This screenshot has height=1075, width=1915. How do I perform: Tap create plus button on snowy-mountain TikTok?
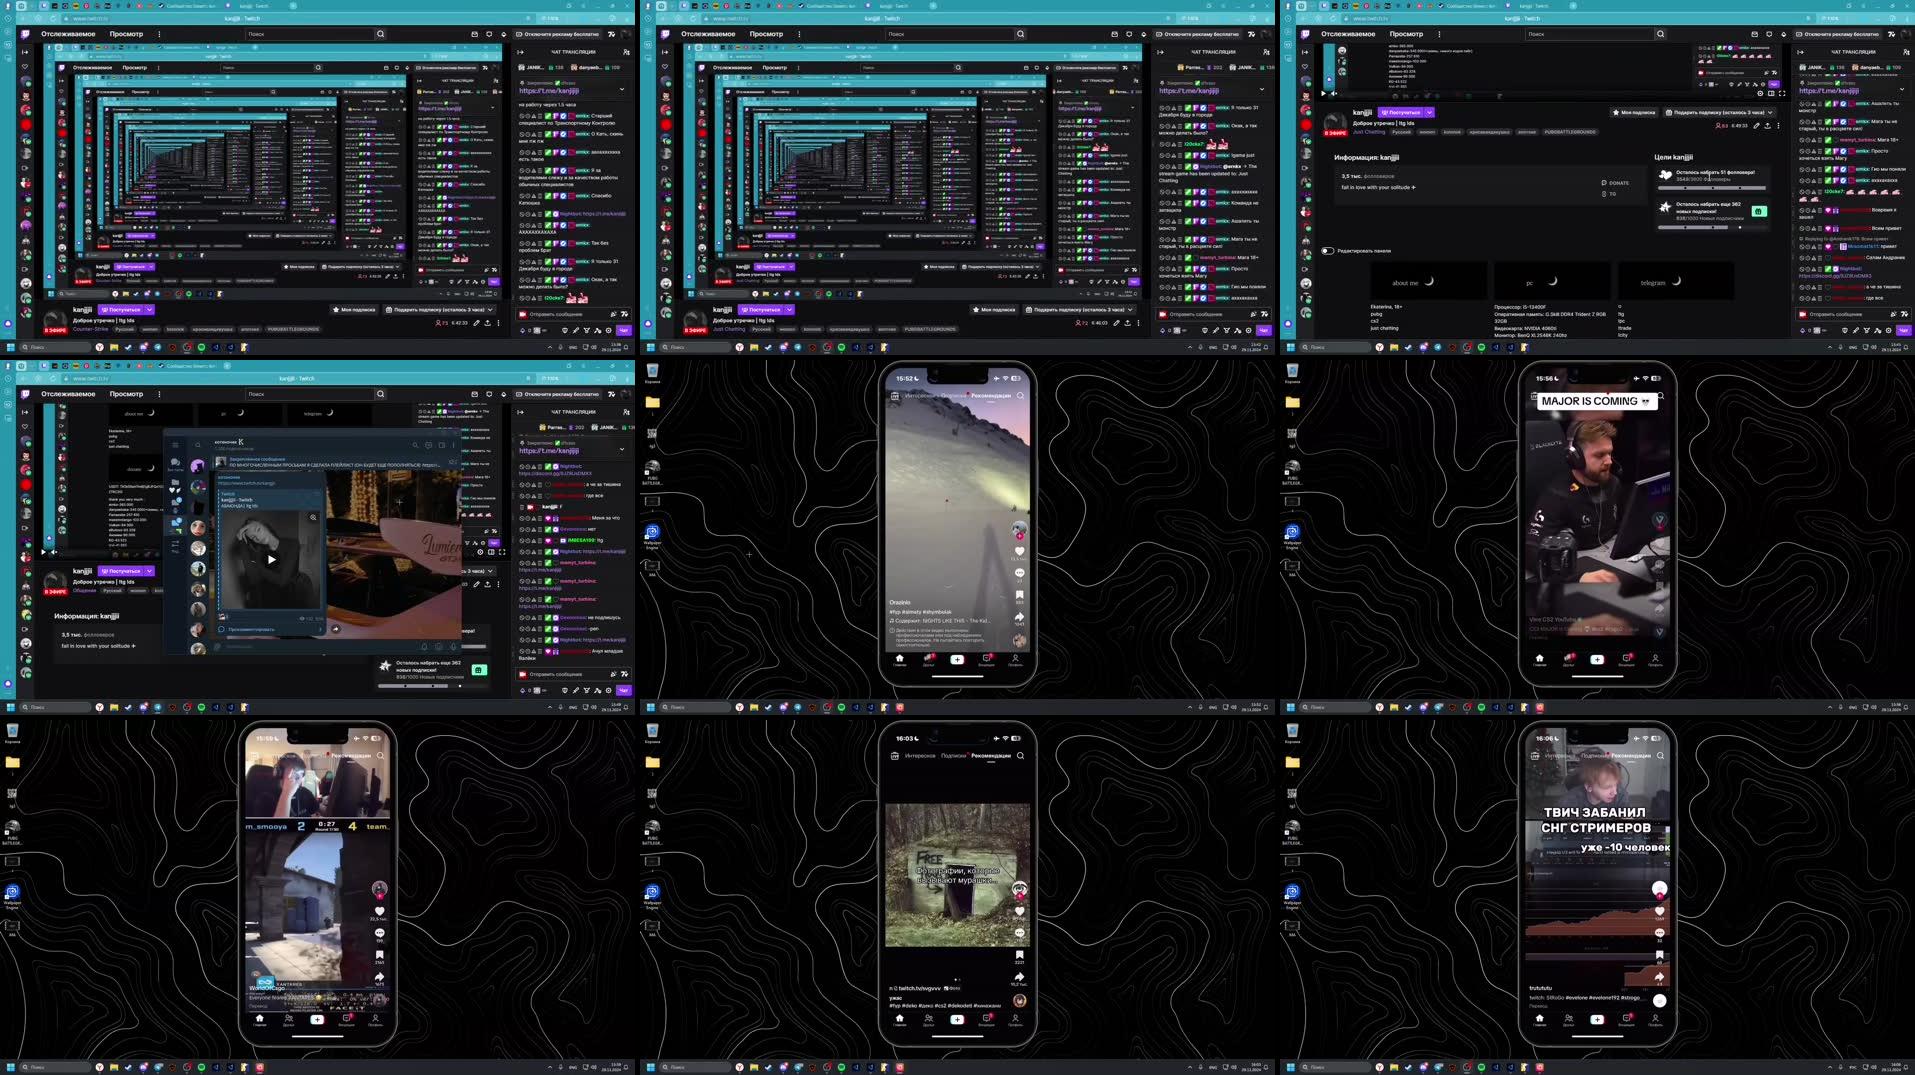(957, 659)
